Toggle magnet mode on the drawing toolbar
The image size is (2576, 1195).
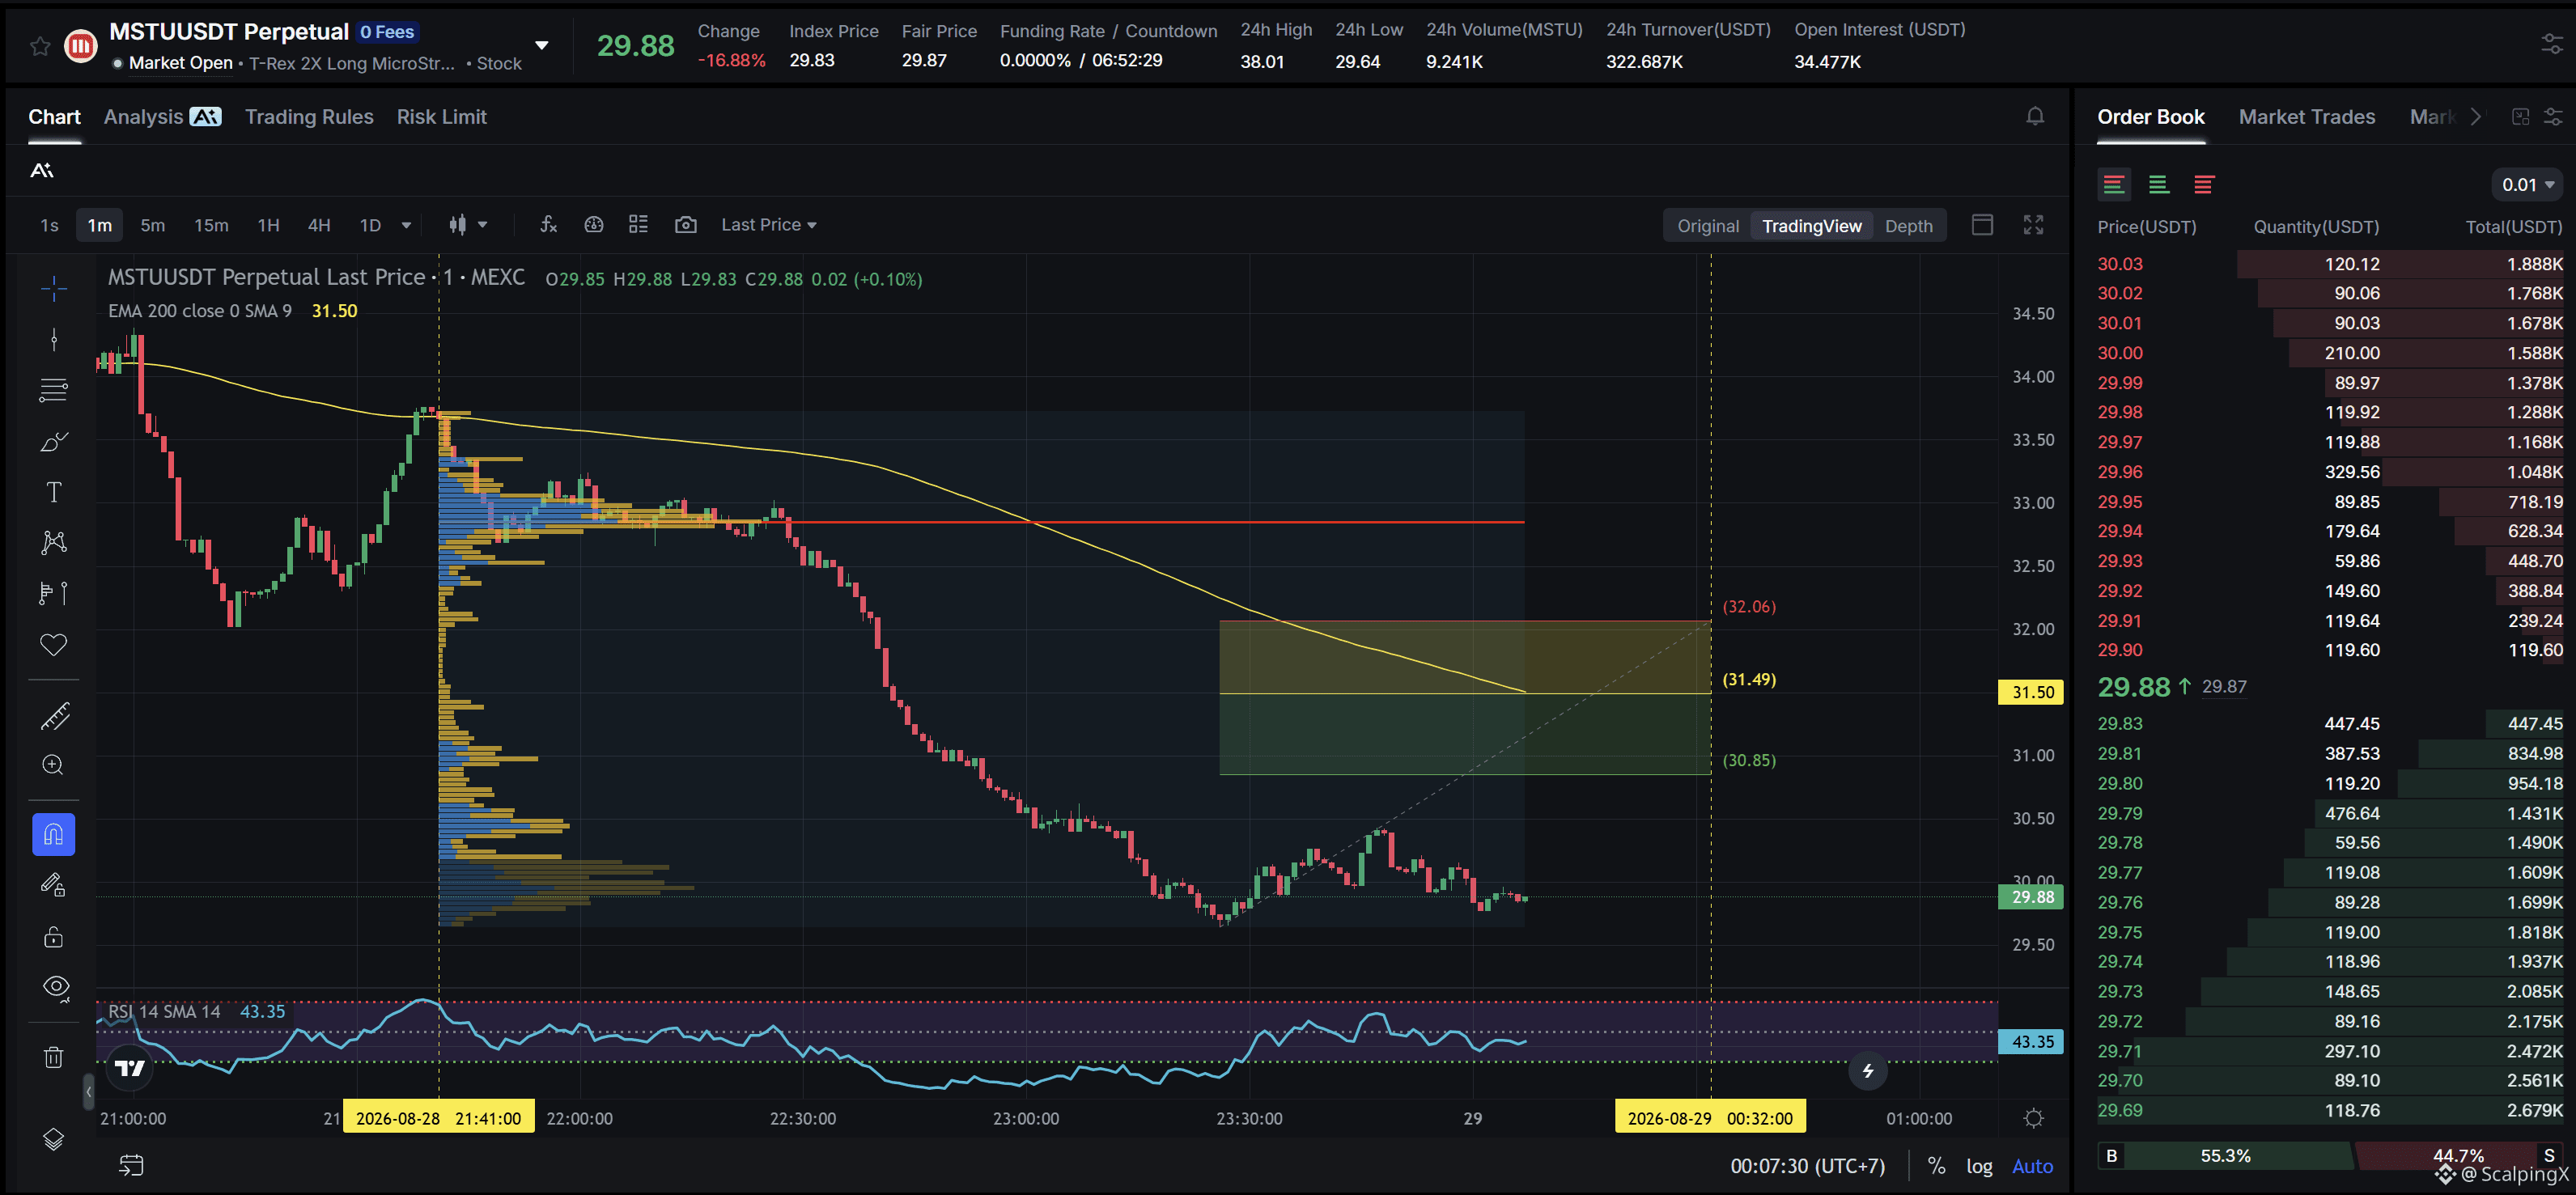[x=54, y=835]
